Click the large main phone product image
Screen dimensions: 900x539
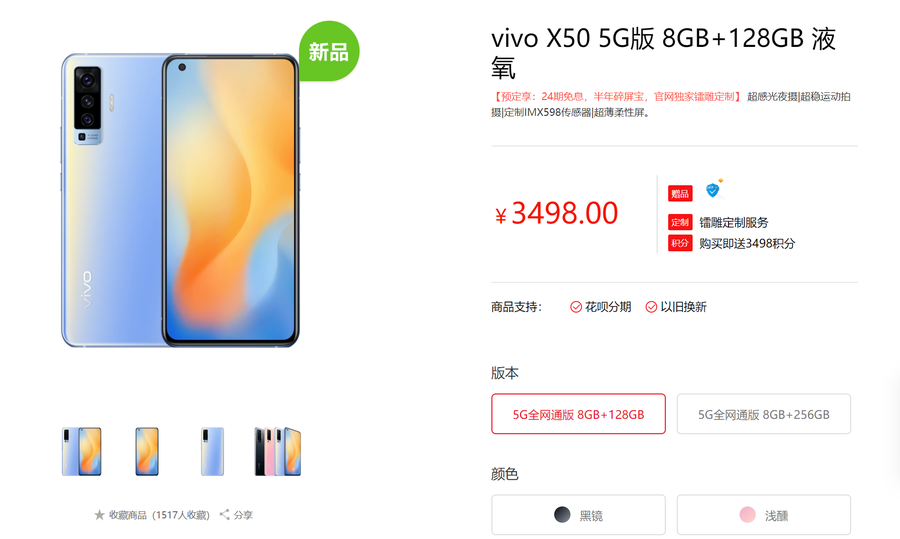180,200
